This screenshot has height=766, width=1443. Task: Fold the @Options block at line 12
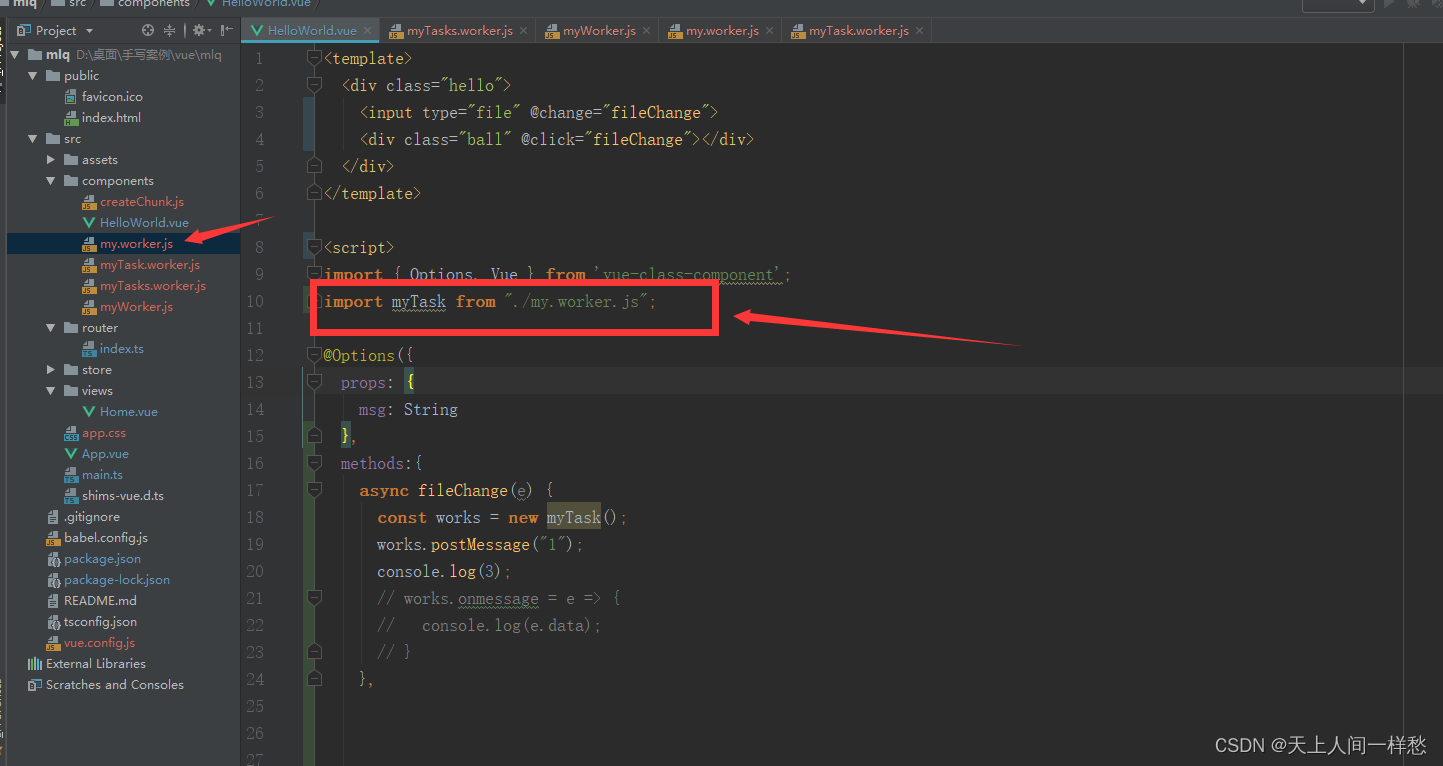(314, 355)
